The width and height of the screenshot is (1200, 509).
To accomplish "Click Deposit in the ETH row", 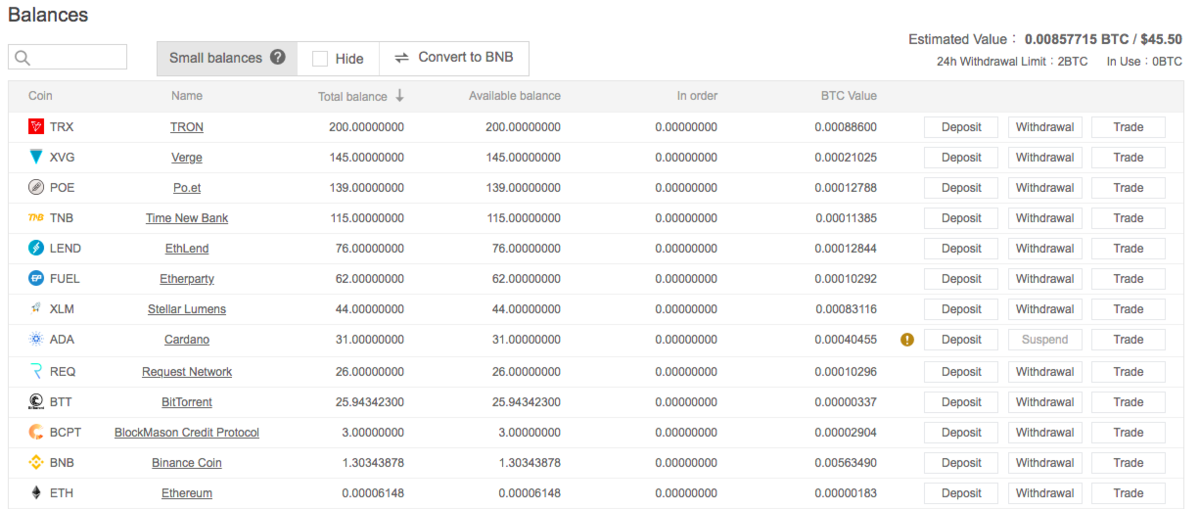I will click(x=961, y=493).
